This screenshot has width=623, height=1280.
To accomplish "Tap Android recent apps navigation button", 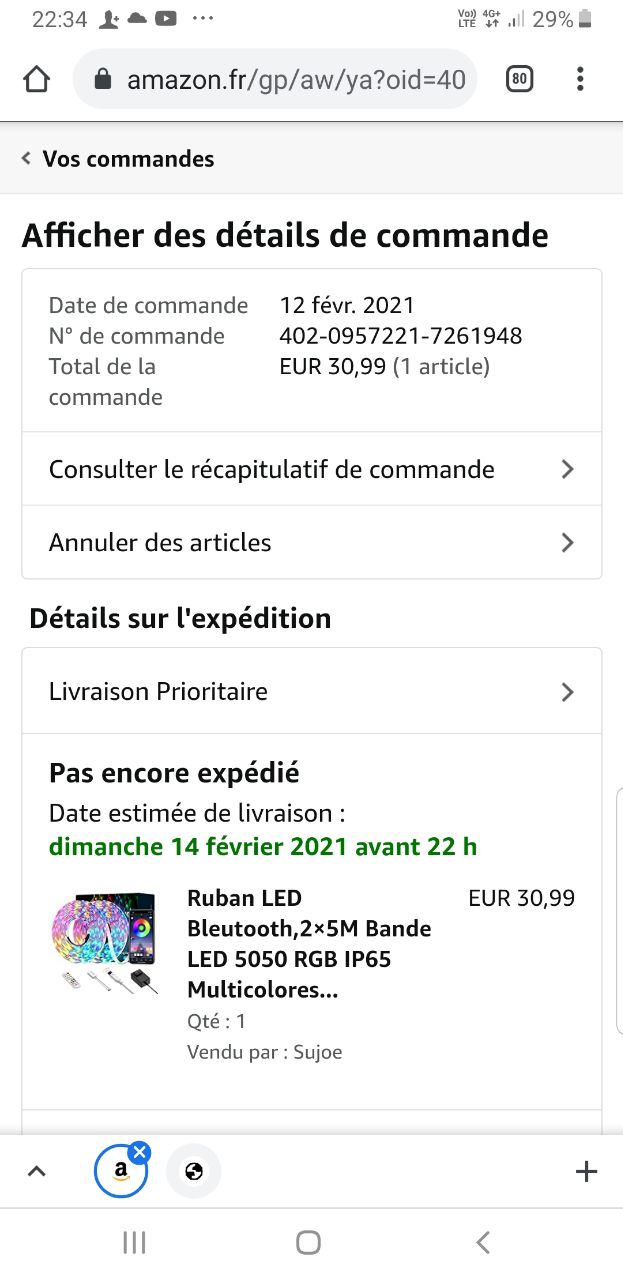I will [134, 1243].
